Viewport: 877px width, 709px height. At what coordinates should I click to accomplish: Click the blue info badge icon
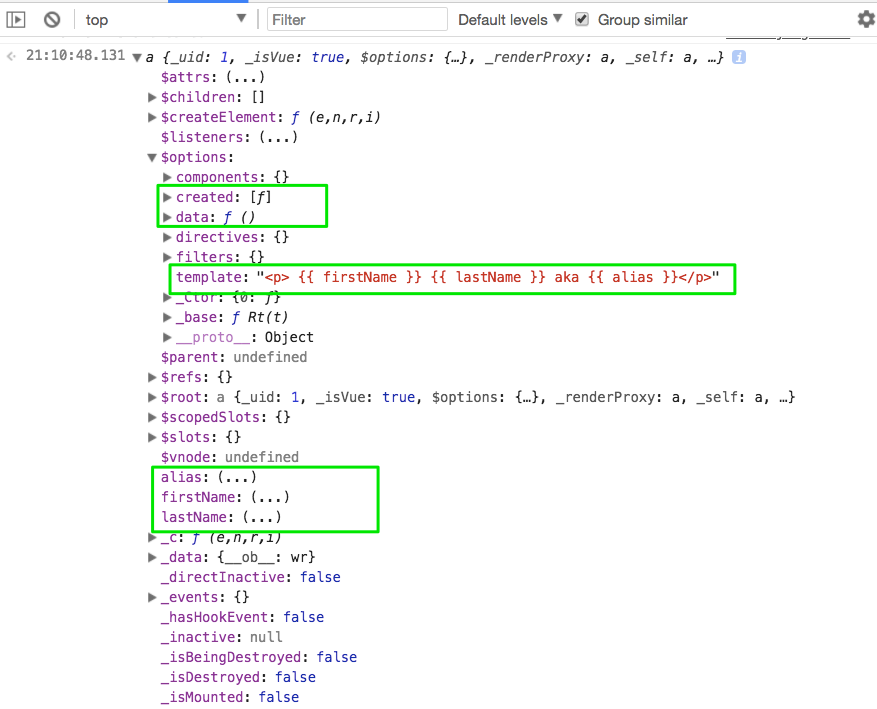coord(739,57)
